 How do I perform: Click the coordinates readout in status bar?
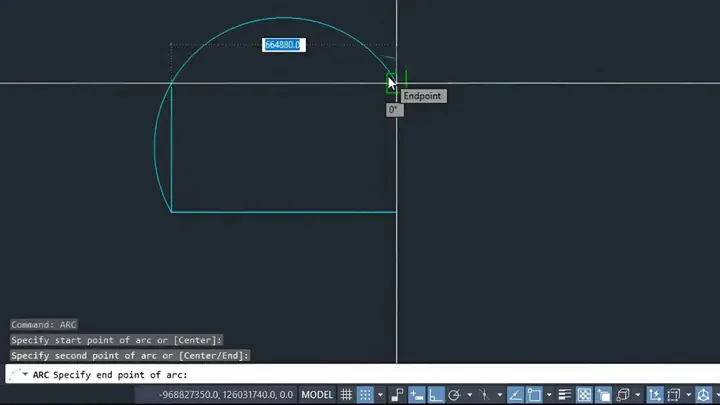tap(225, 394)
